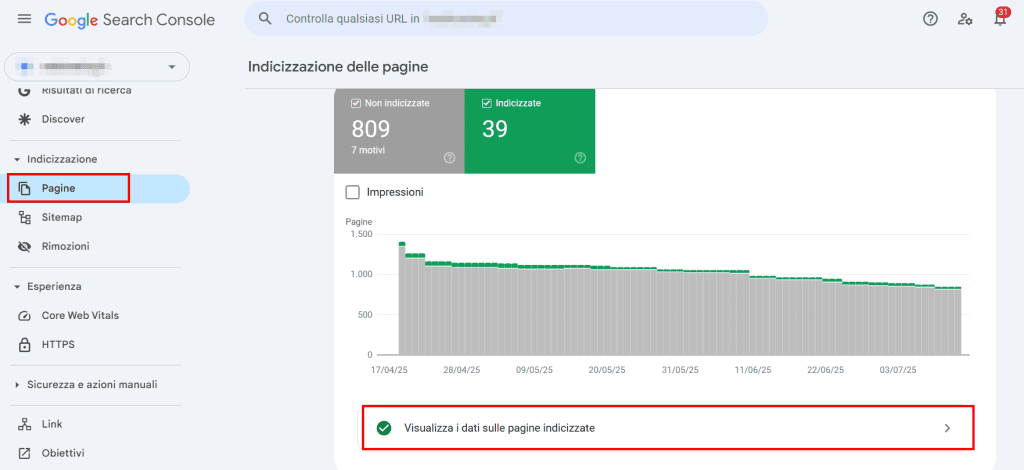This screenshot has width=1024, height=470.
Task: Expand Sicurezza e azioni manuali section
Action: [17, 385]
